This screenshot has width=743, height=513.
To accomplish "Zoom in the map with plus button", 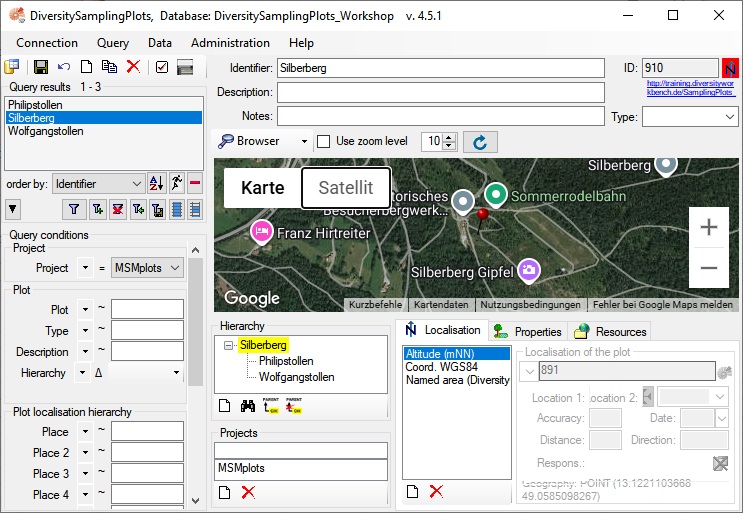I will point(708,228).
